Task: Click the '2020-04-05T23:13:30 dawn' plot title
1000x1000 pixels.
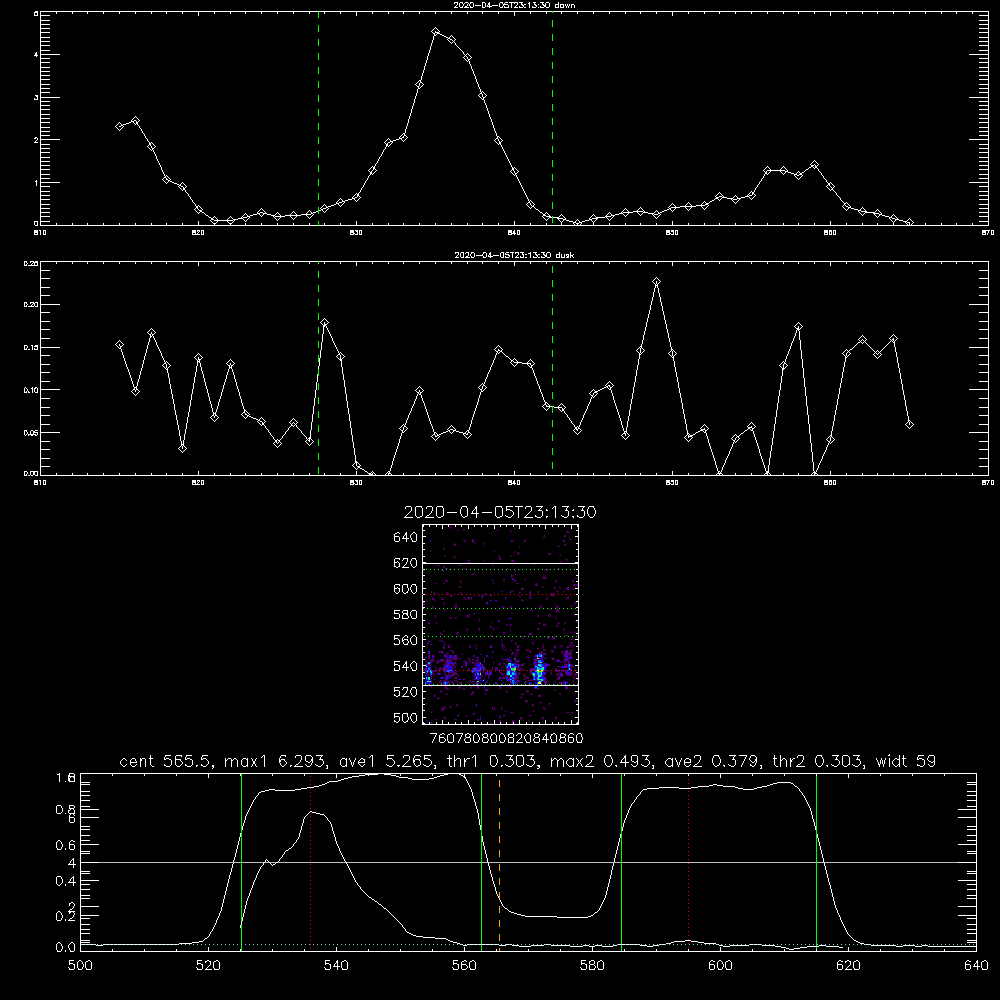Action: 514,5
